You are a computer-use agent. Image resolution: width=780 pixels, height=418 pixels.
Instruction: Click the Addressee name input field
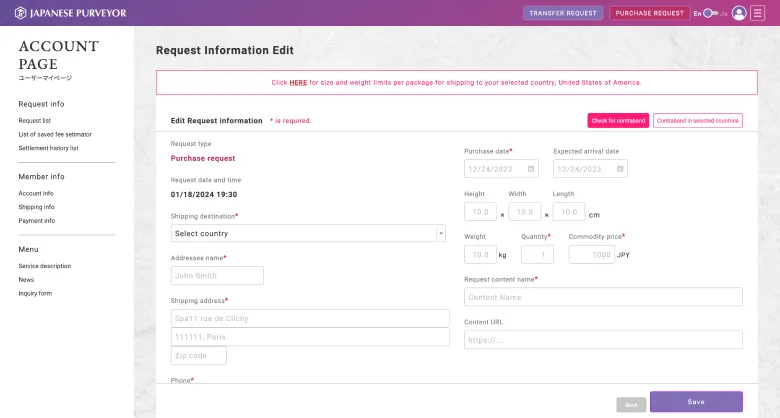217,275
